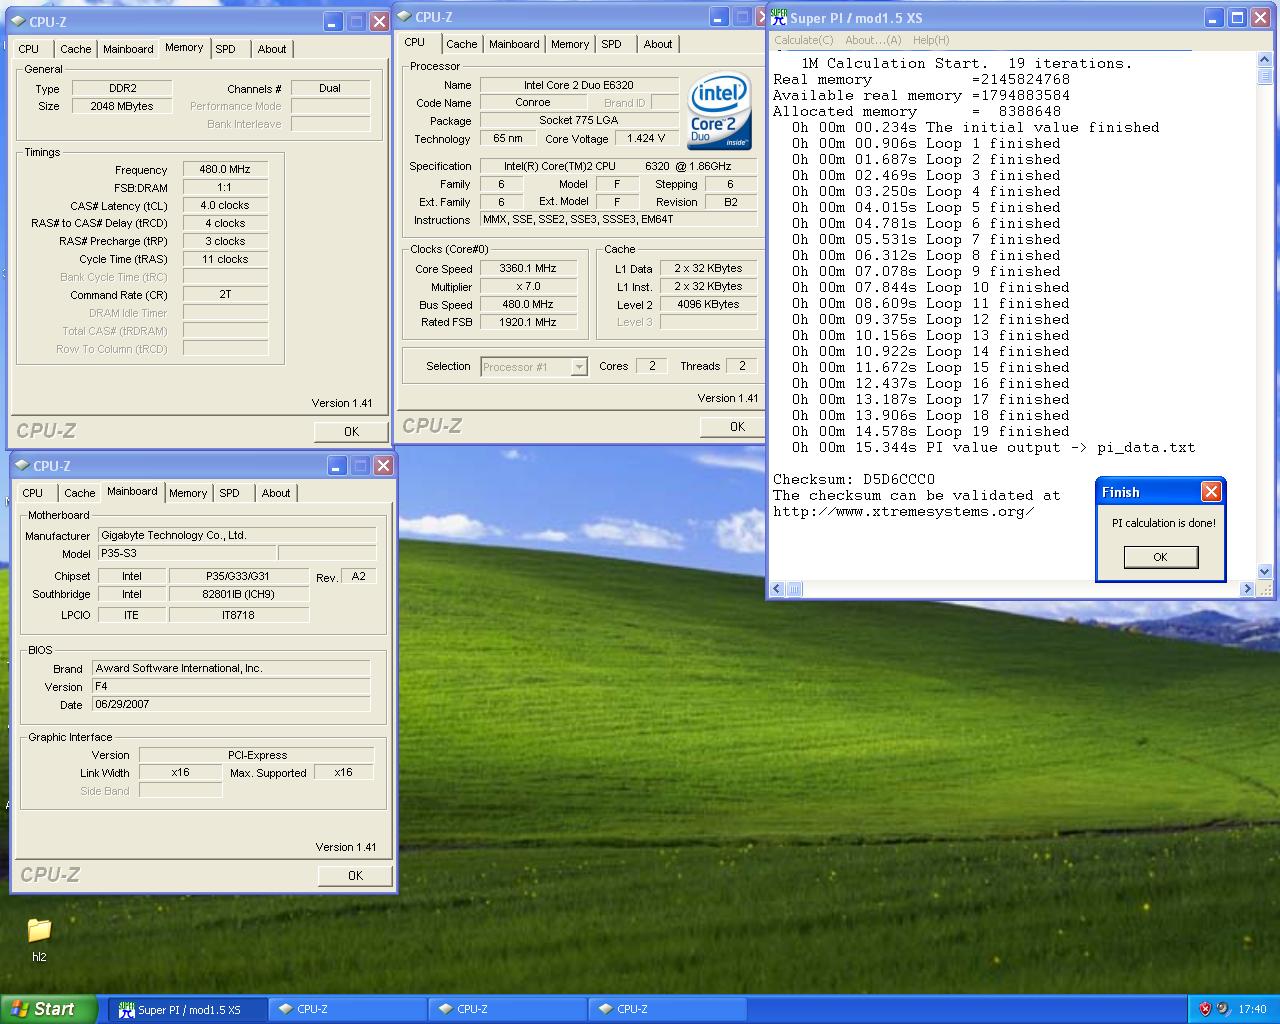Click the second system tray icon
Image resolution: width=1280 pixels, height=1024 pixels.
click(1223, 1009)
